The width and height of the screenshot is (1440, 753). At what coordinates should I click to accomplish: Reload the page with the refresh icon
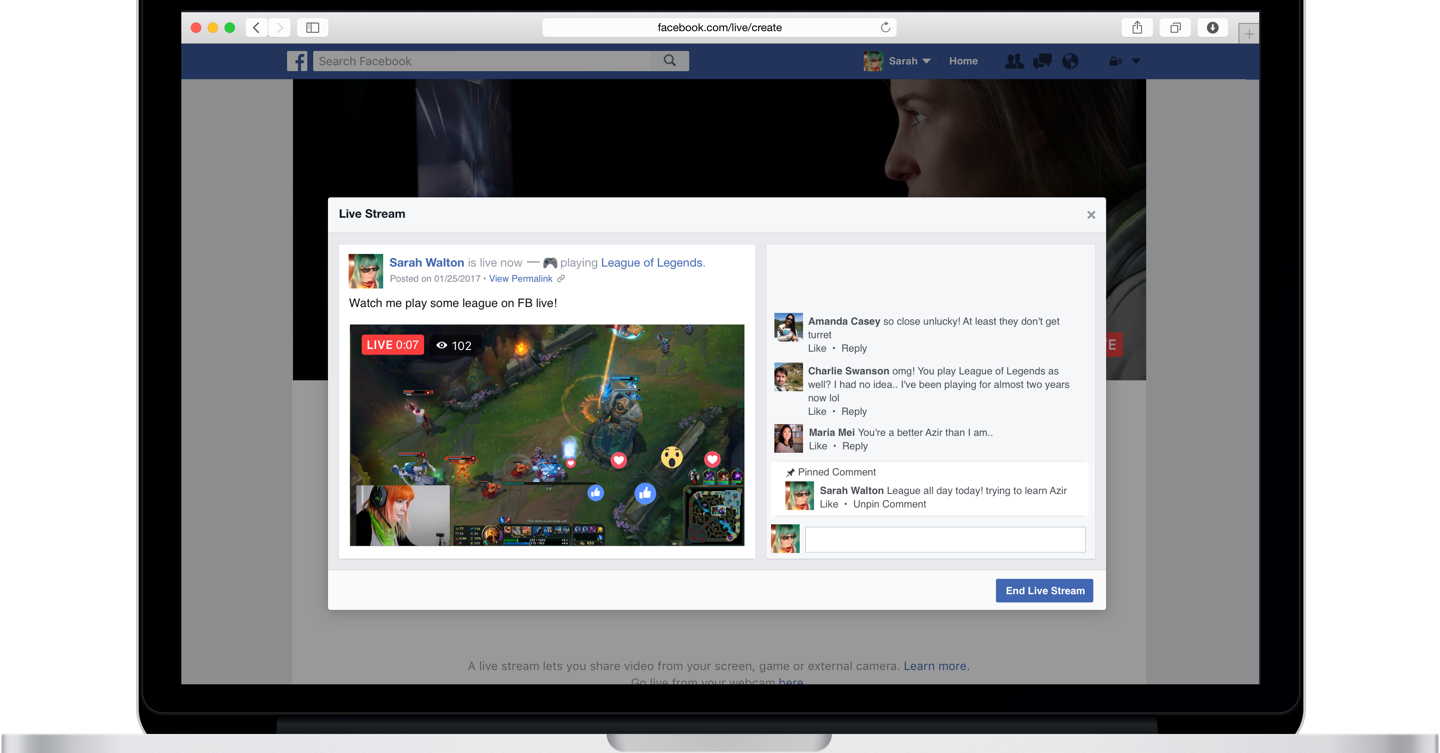885,27
